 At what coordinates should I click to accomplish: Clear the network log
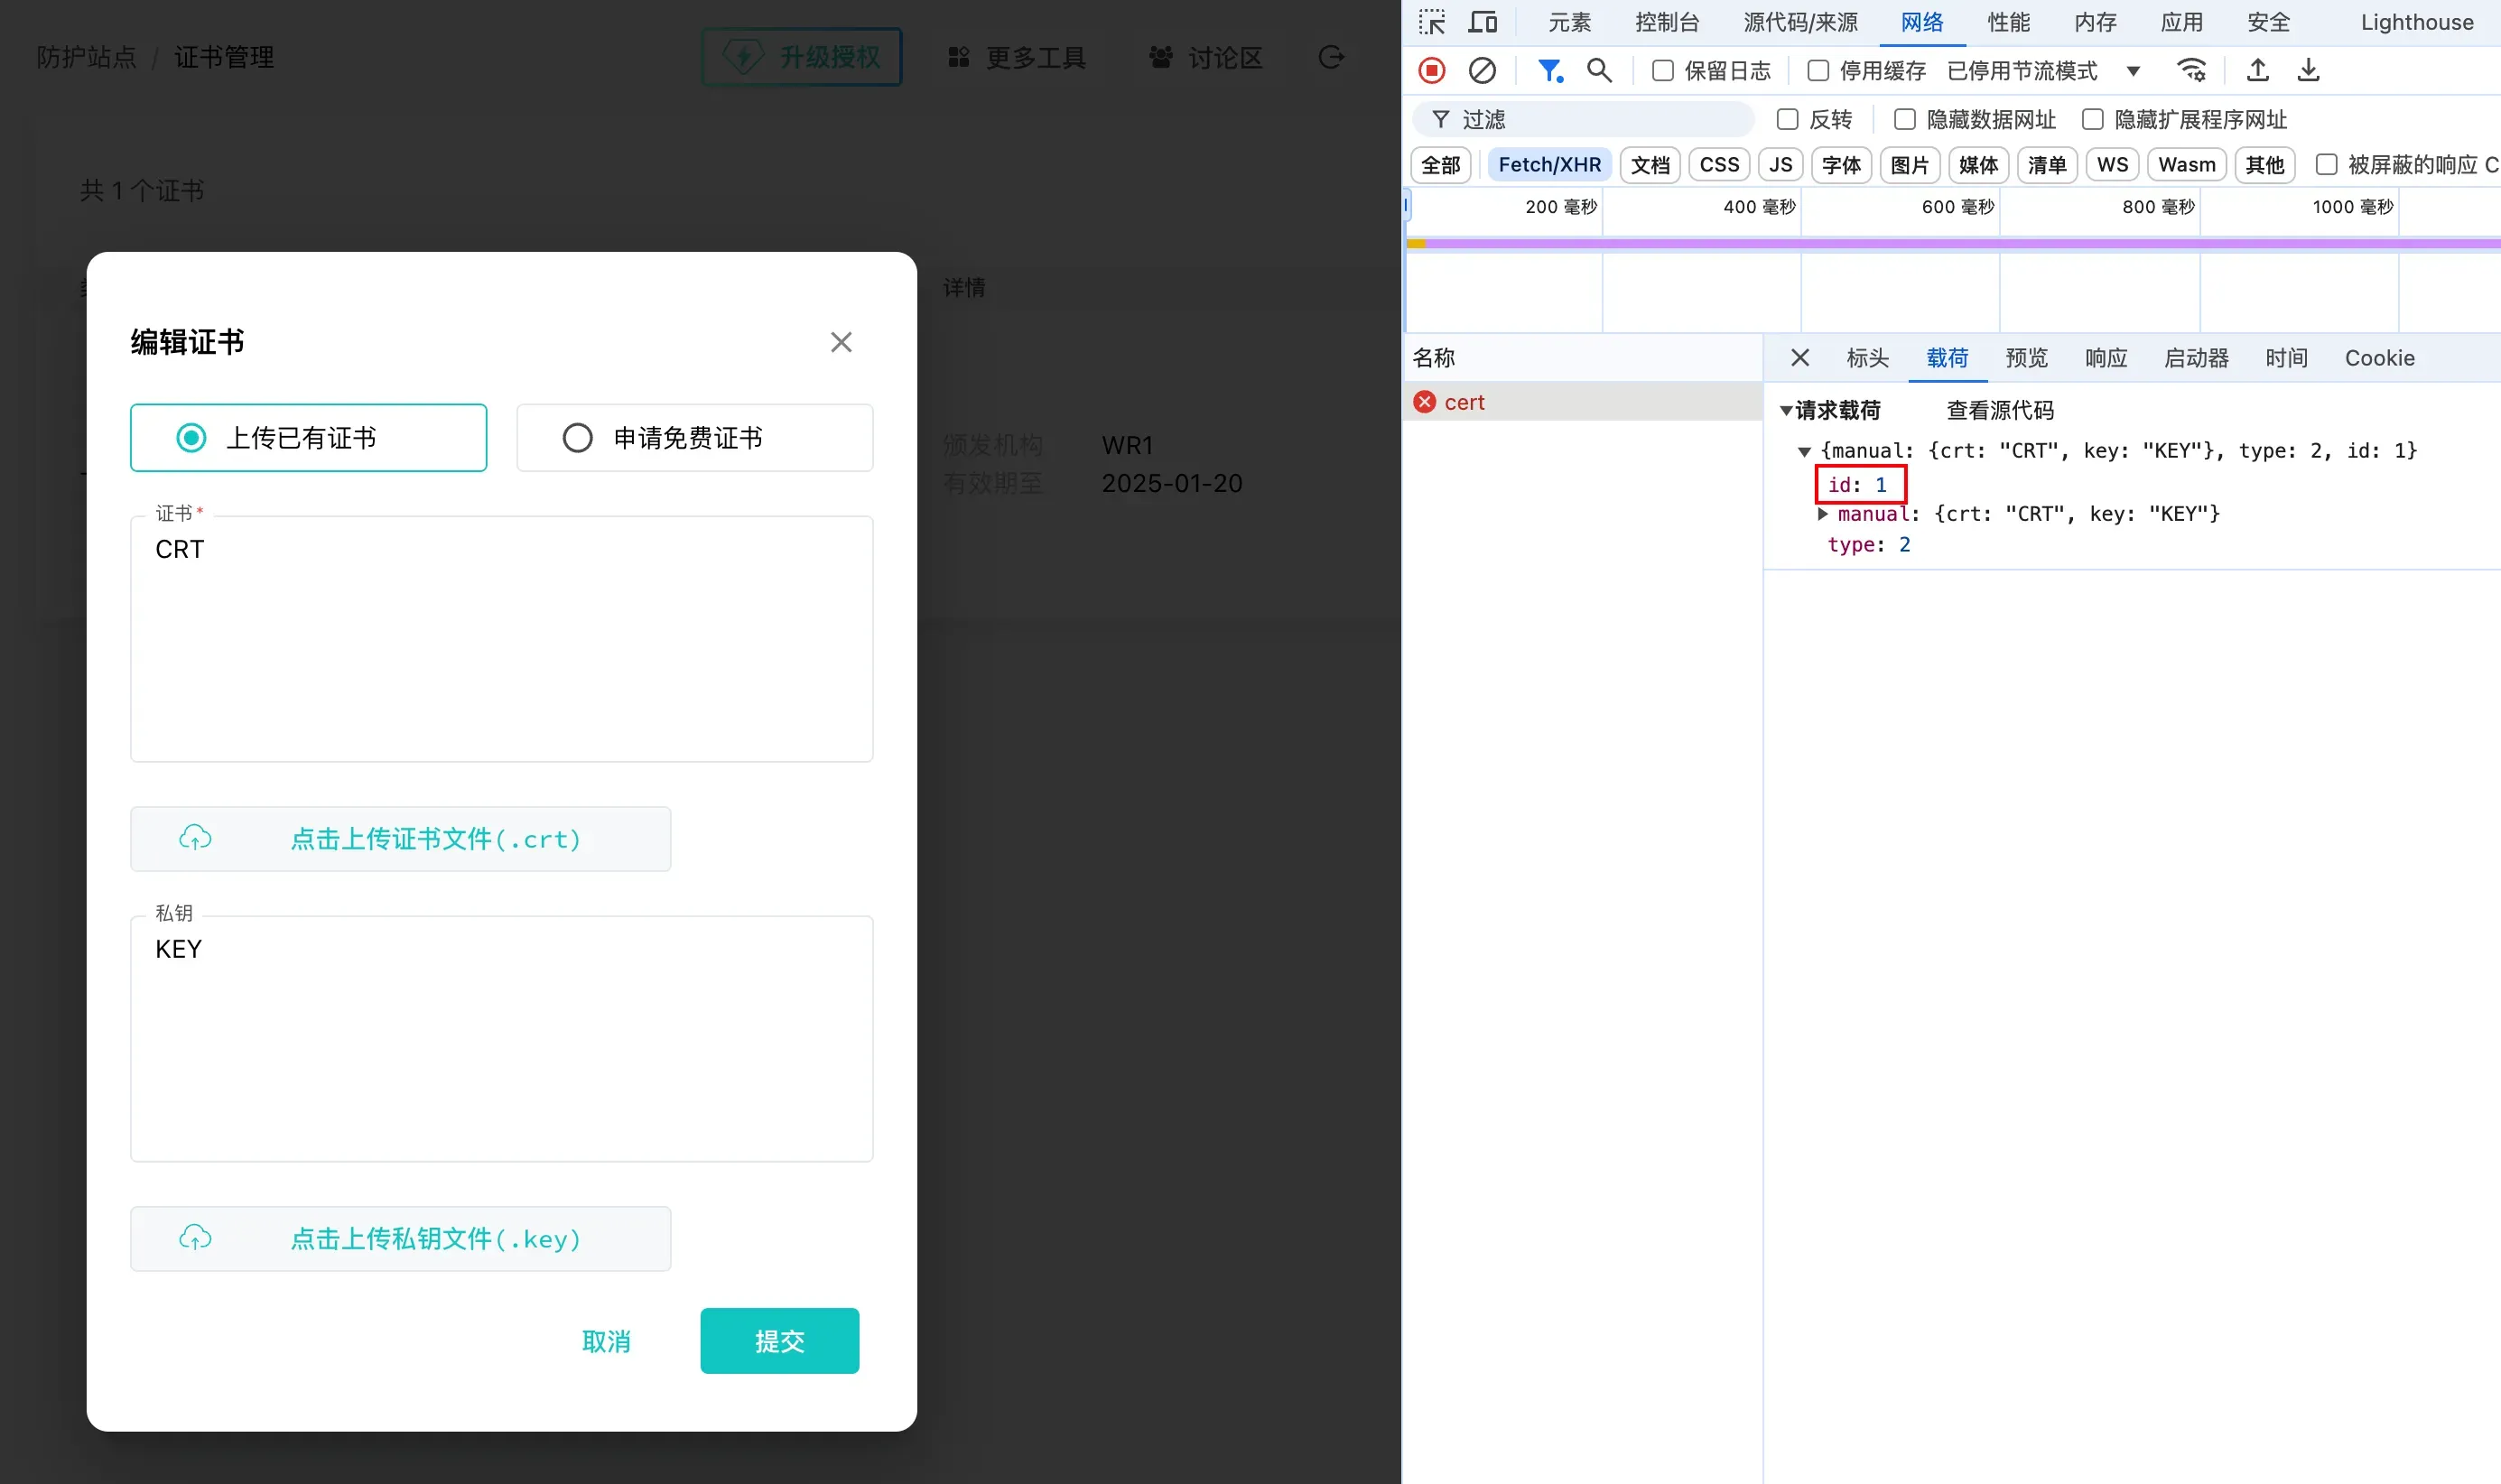click(x=1481, y=70)
